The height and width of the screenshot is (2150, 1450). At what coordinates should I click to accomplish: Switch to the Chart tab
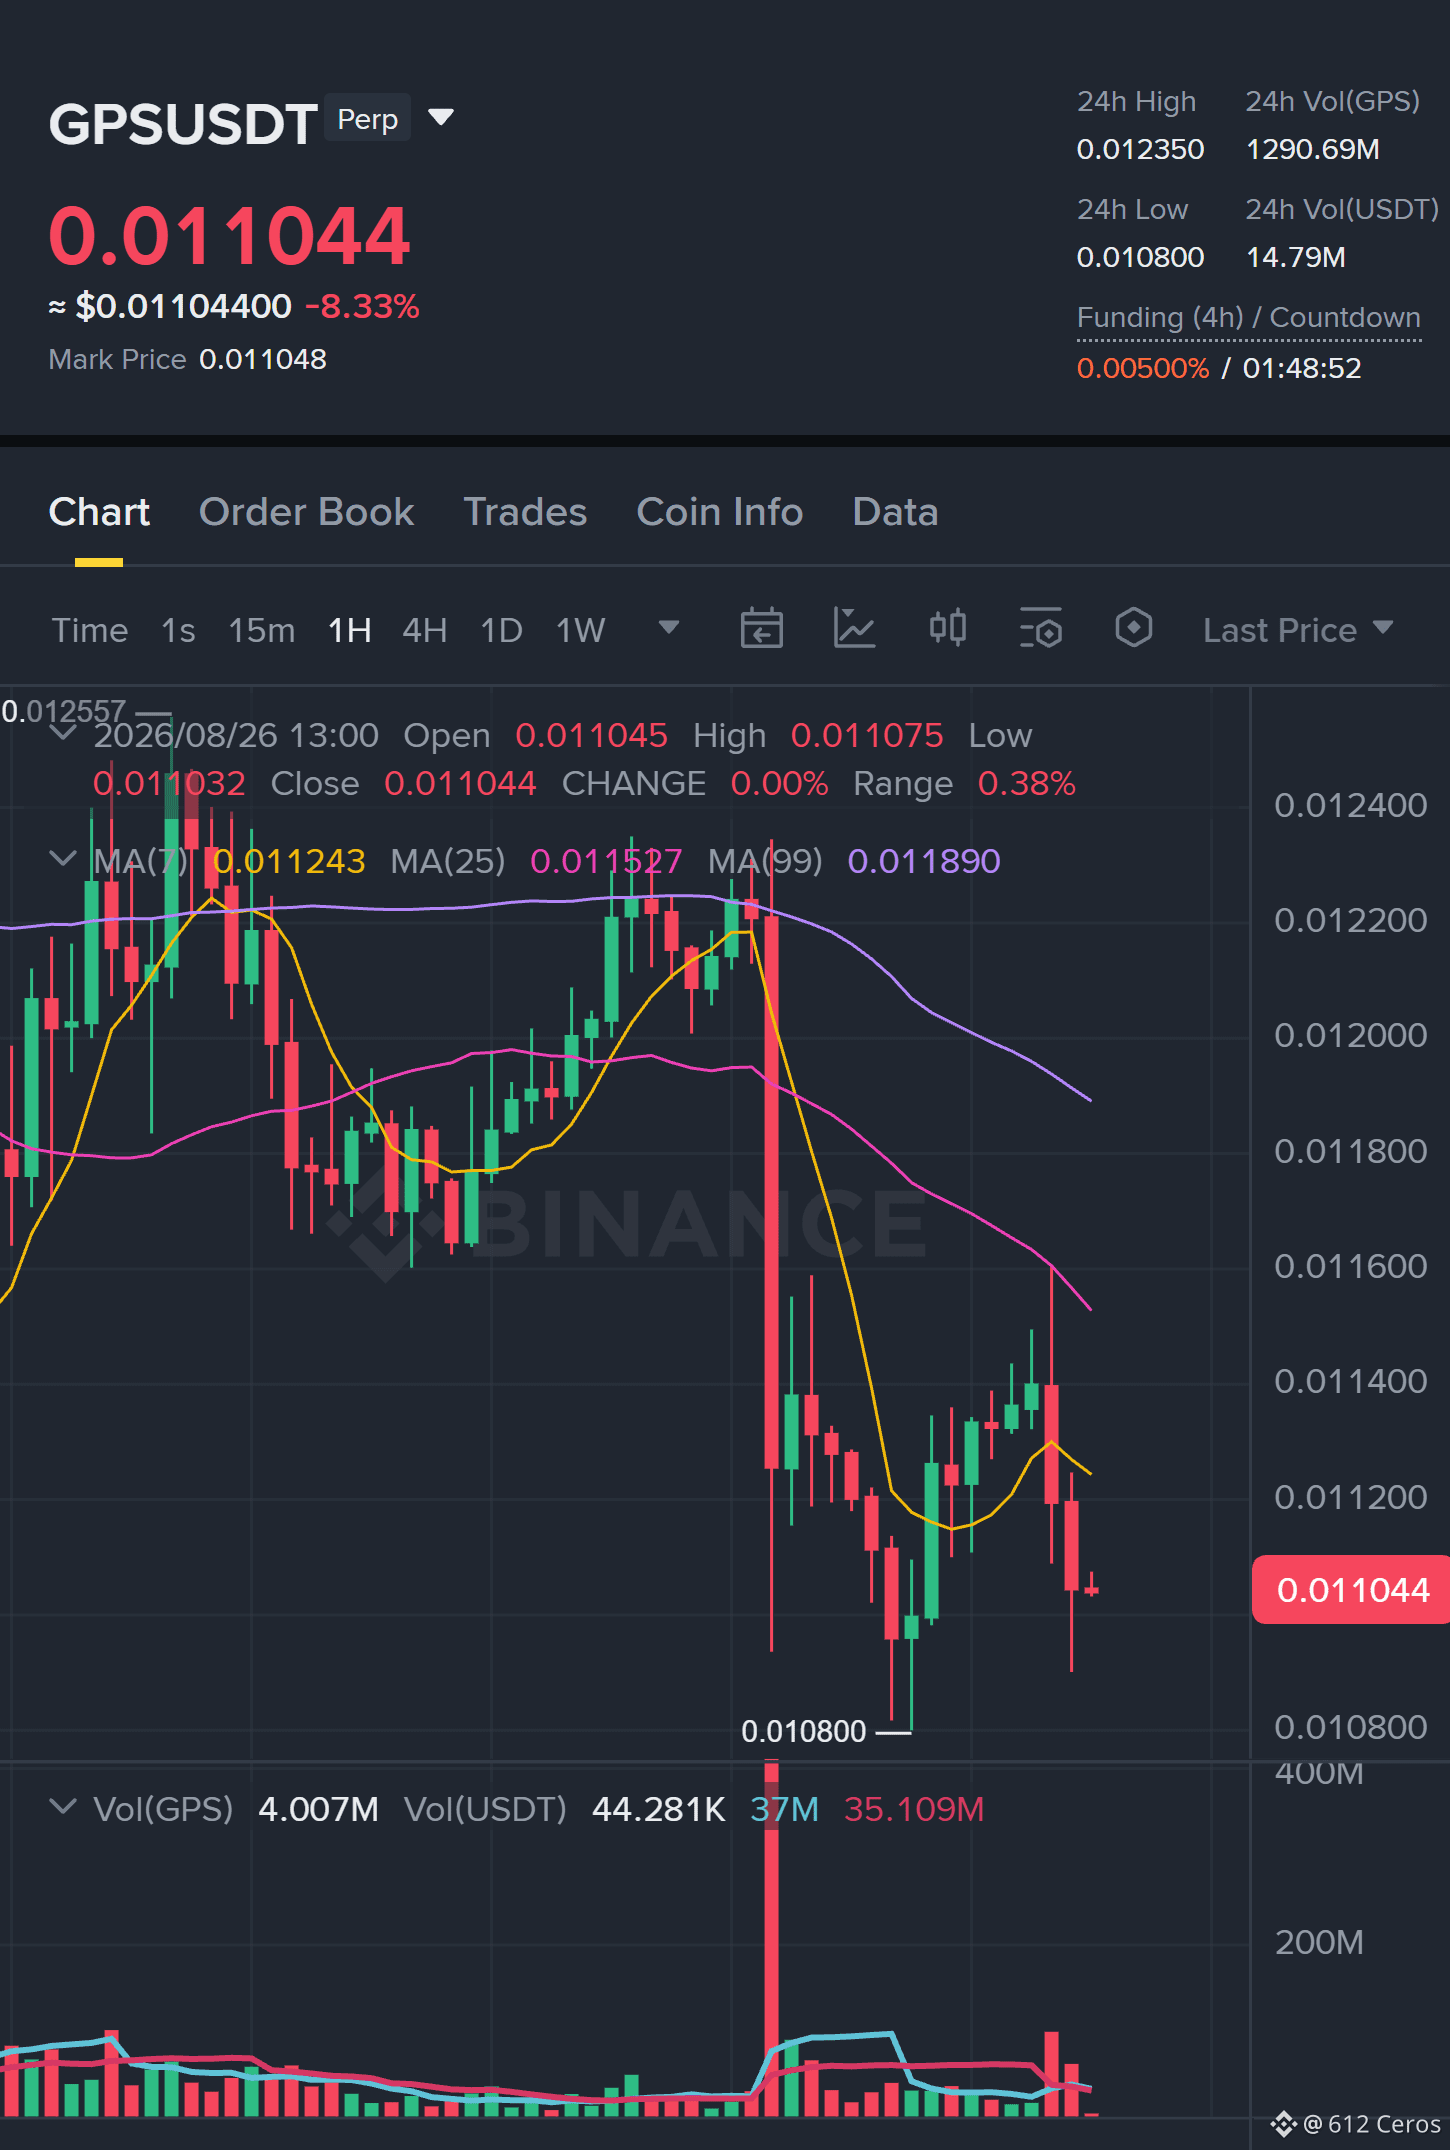click(x=99, y=512)
